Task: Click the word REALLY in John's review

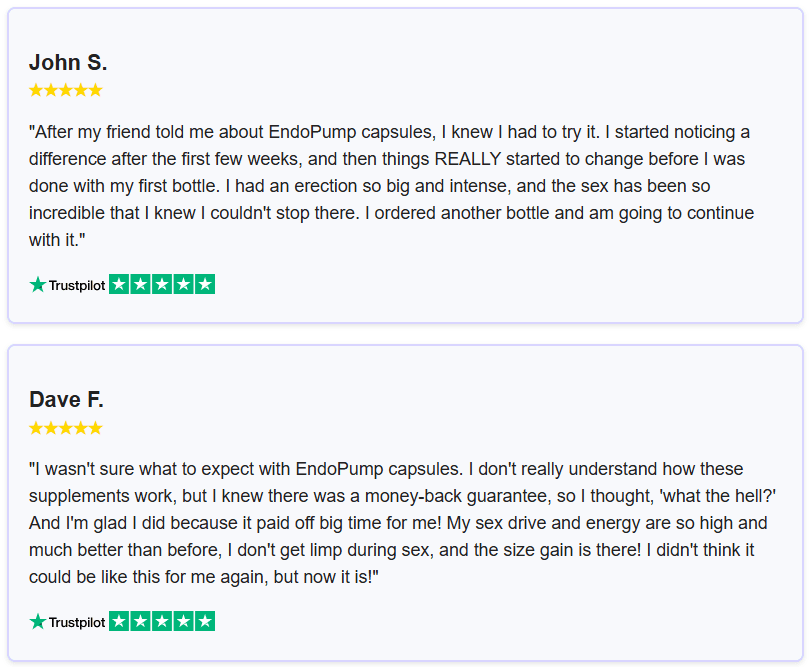Action: 468,158
